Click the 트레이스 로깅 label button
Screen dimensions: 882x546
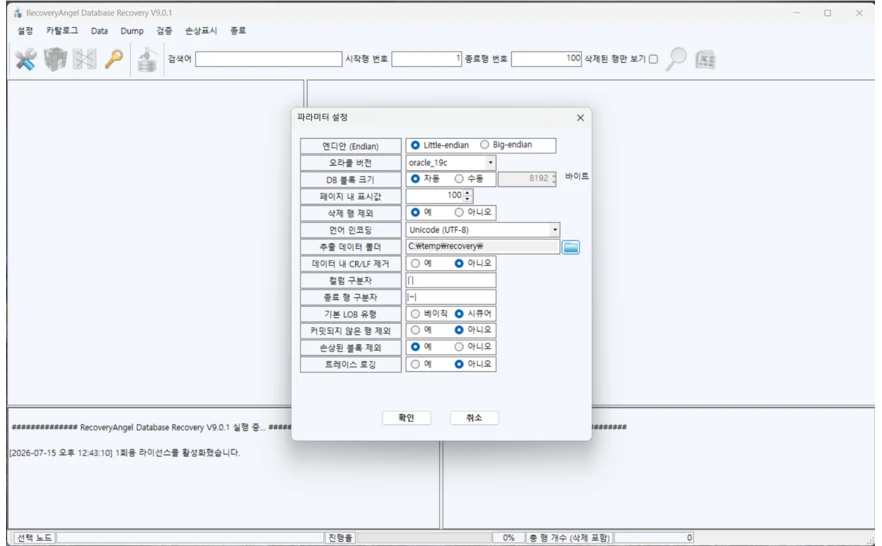pos(350,364)
